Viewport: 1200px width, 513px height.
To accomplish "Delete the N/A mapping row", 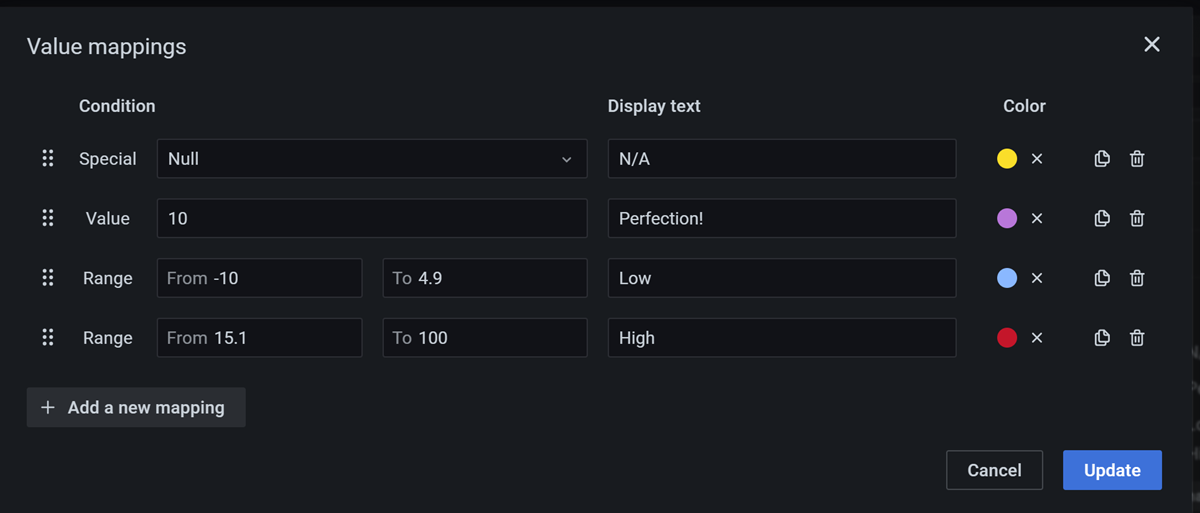I will coord(1137,158).
